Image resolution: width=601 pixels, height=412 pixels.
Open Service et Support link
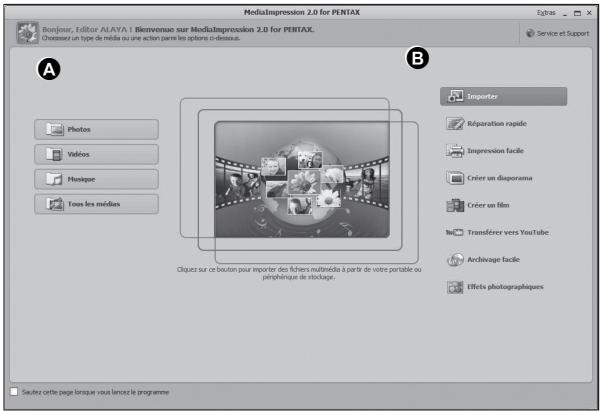pos(563,33)
